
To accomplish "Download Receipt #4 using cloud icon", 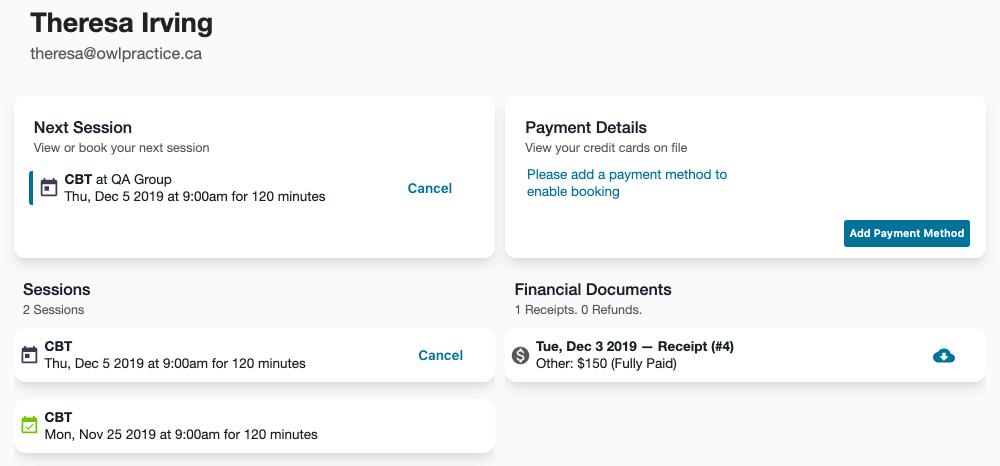I will point(943,355).
